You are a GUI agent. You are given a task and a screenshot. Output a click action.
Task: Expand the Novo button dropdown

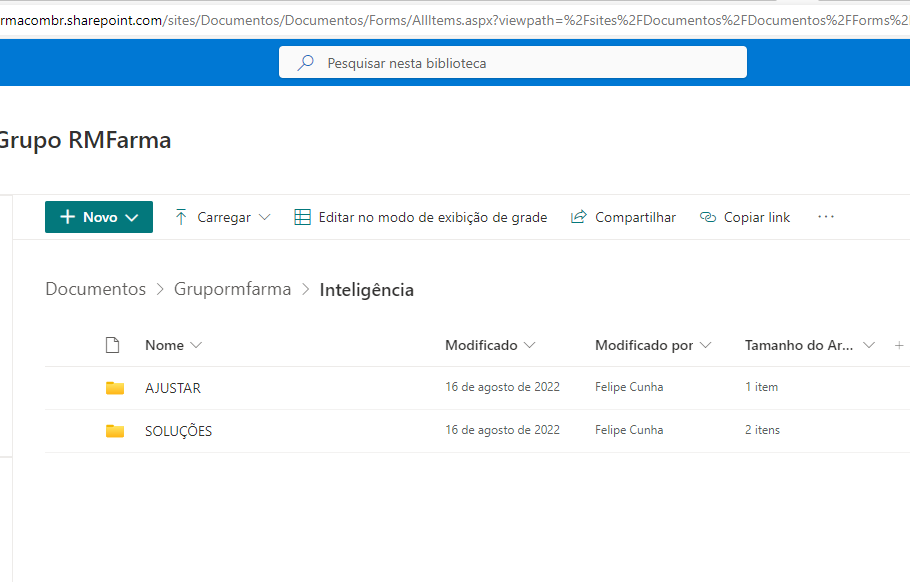coord(132,217)
